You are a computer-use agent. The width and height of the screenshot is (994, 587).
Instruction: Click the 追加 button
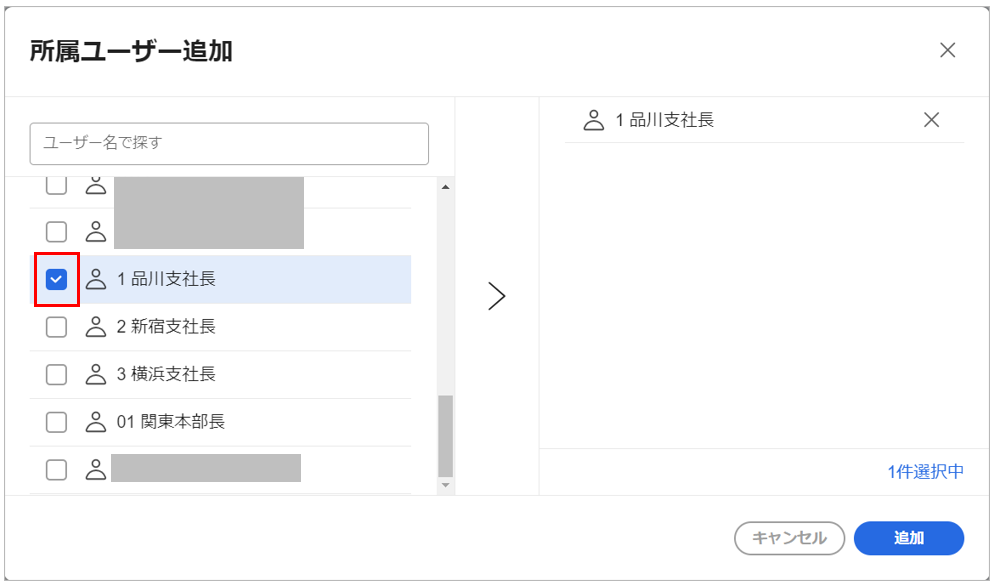[x=909, y=538]
